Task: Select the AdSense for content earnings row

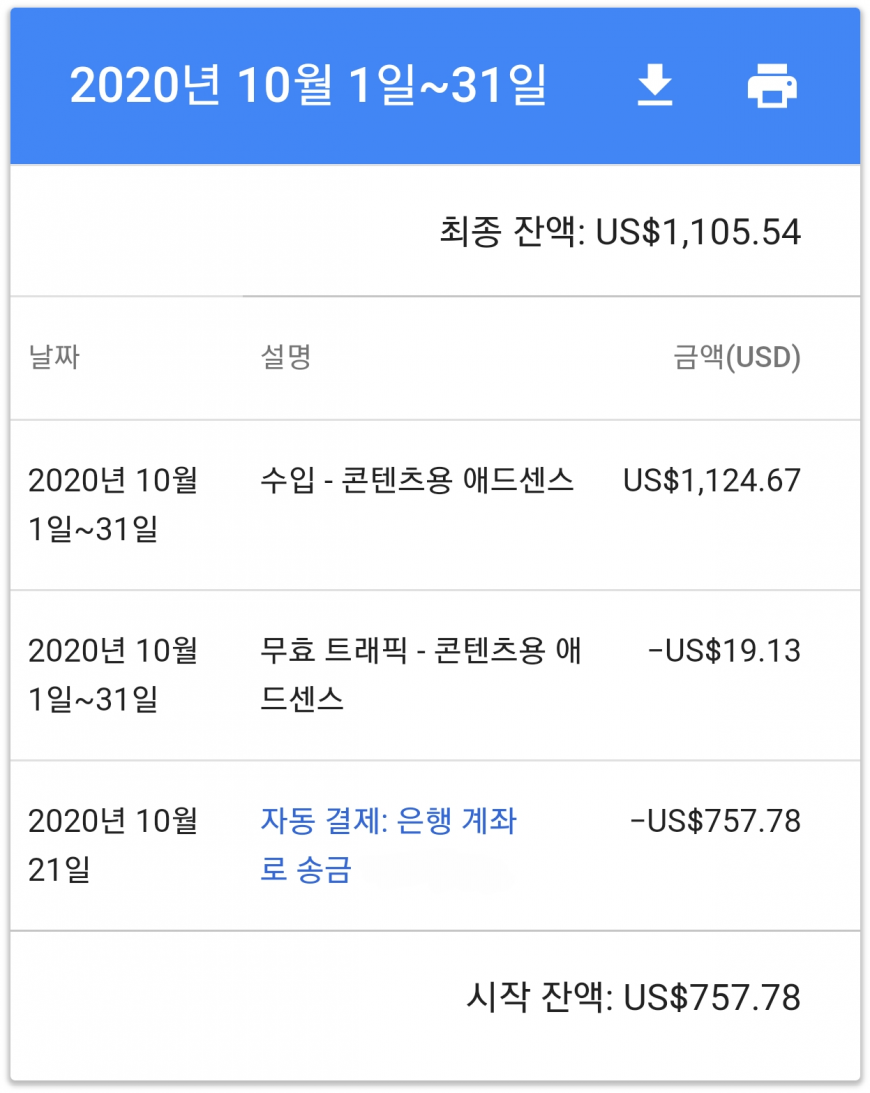Action: [417, 481]
